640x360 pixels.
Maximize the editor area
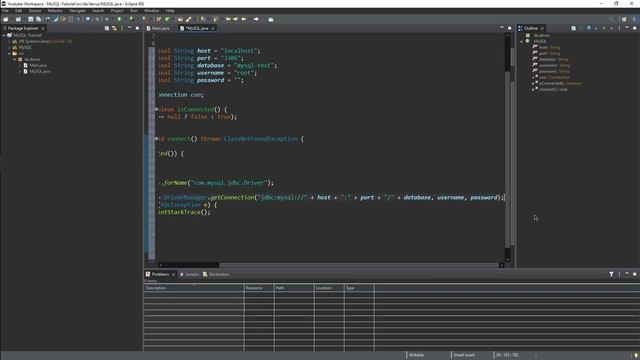509,28
